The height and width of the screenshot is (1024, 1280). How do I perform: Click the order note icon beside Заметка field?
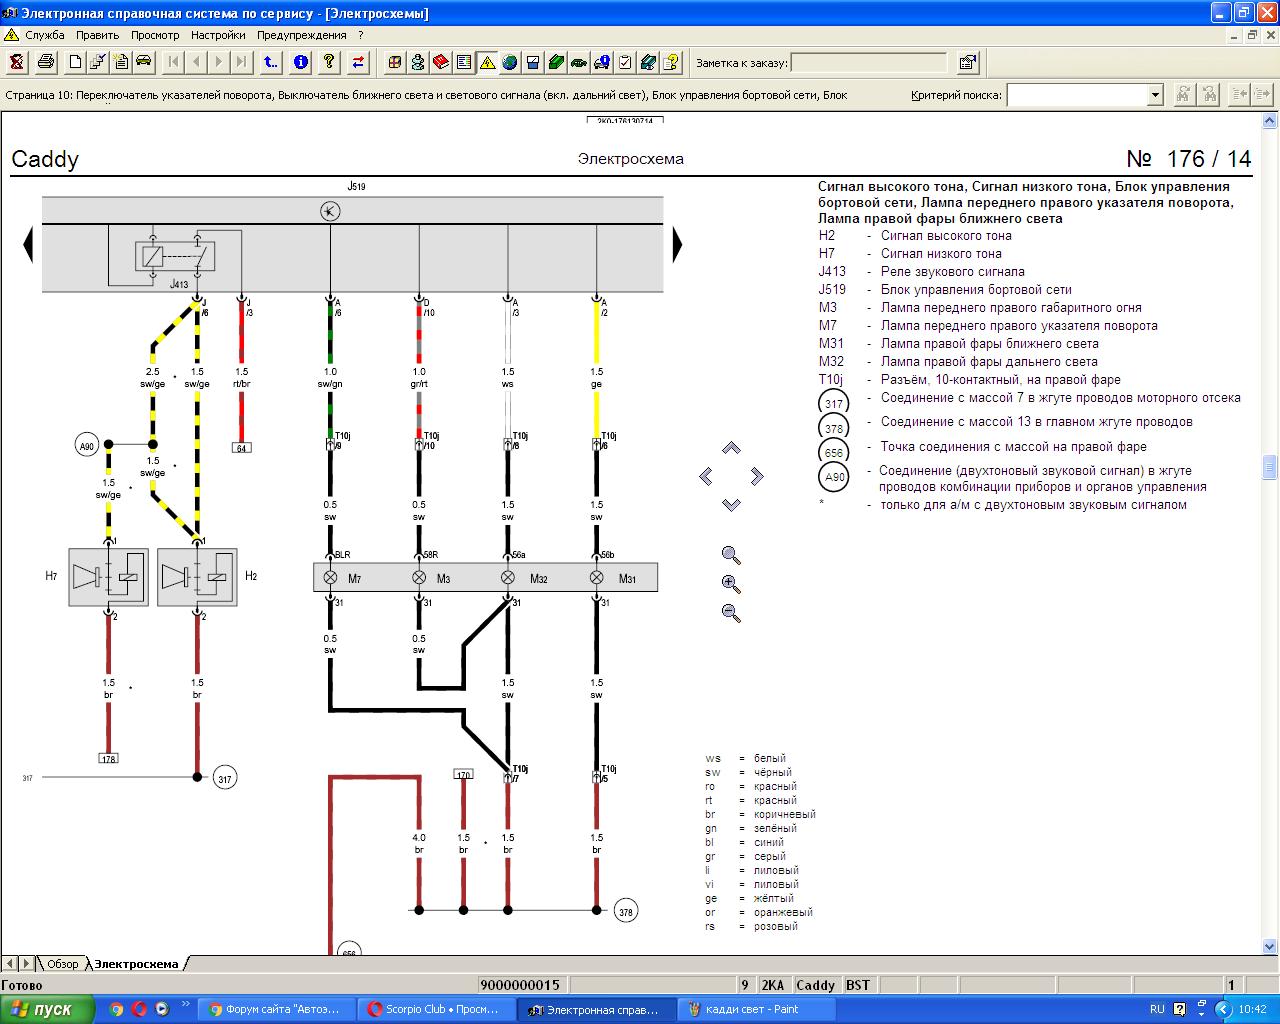point(967,62)
